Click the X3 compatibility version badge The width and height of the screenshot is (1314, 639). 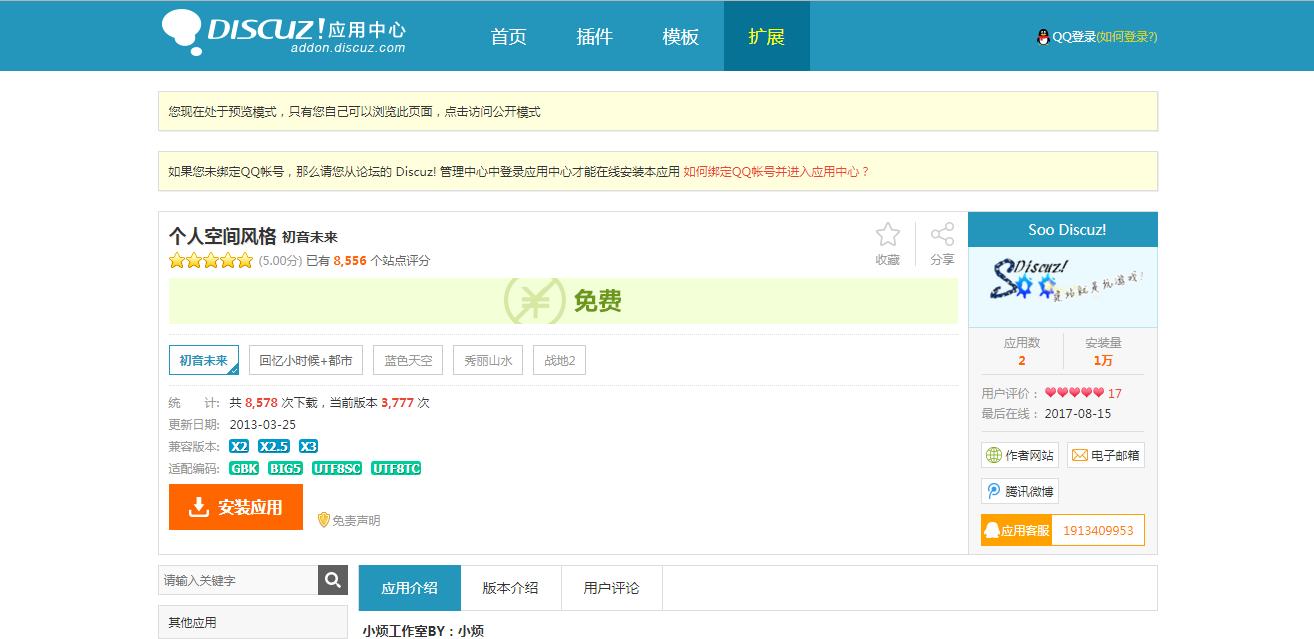point(309,446)
